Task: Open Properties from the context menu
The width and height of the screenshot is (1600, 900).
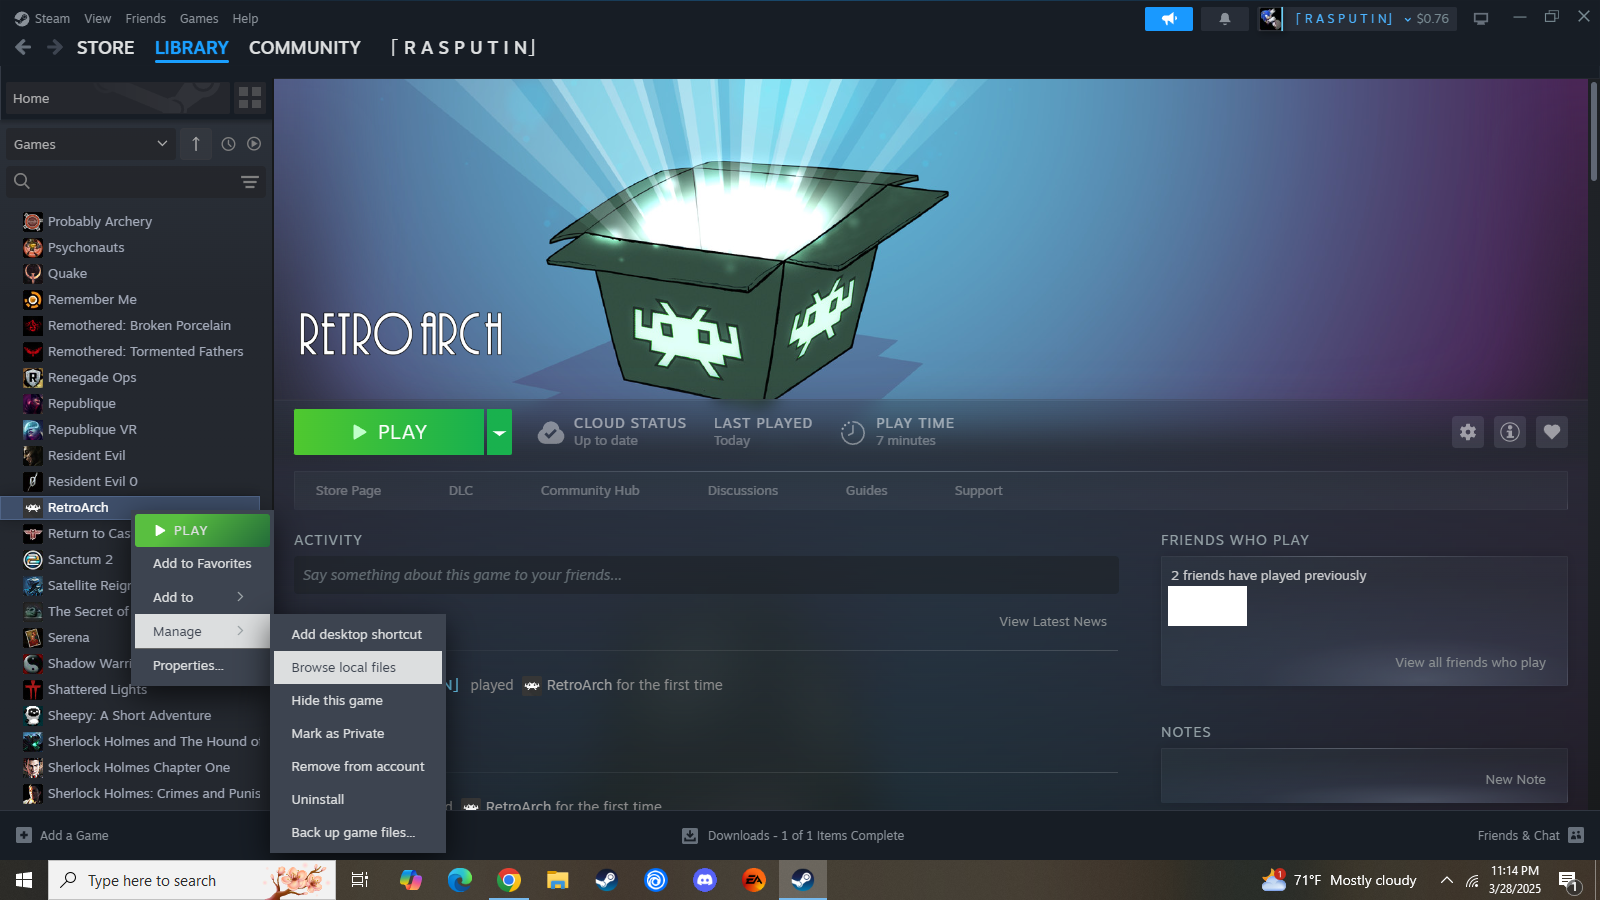Action: click(x=203, y=665)
